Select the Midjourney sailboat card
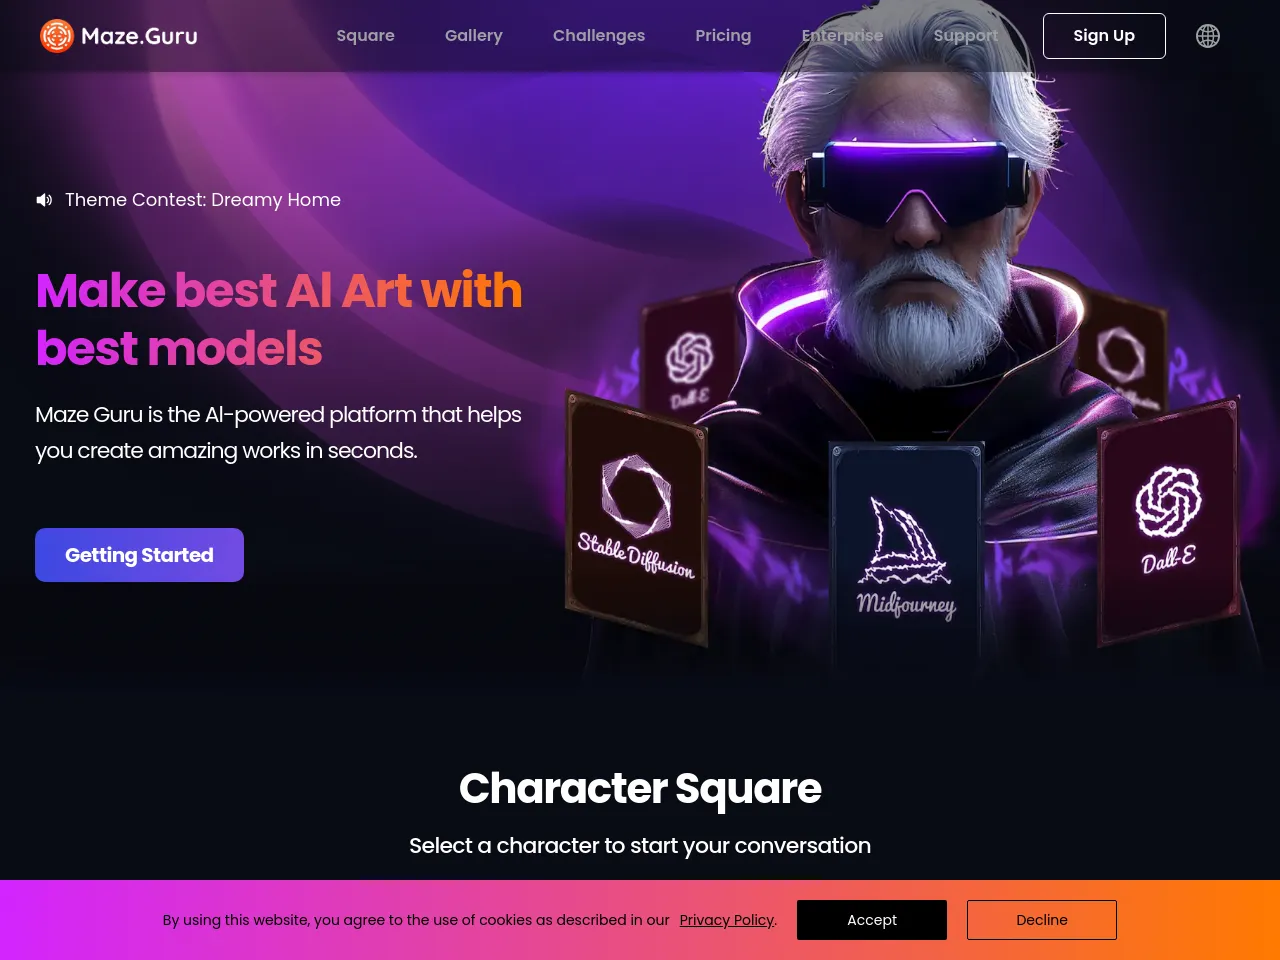 tap(906, 550)
